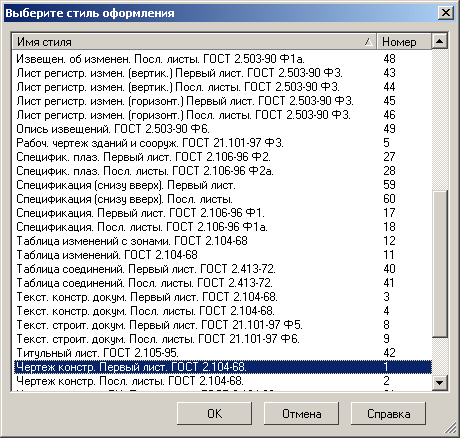Screen dimensions: 460x438
Task: Select Извещен. об изменен. Посл. листы row
Action: (222, 59)
